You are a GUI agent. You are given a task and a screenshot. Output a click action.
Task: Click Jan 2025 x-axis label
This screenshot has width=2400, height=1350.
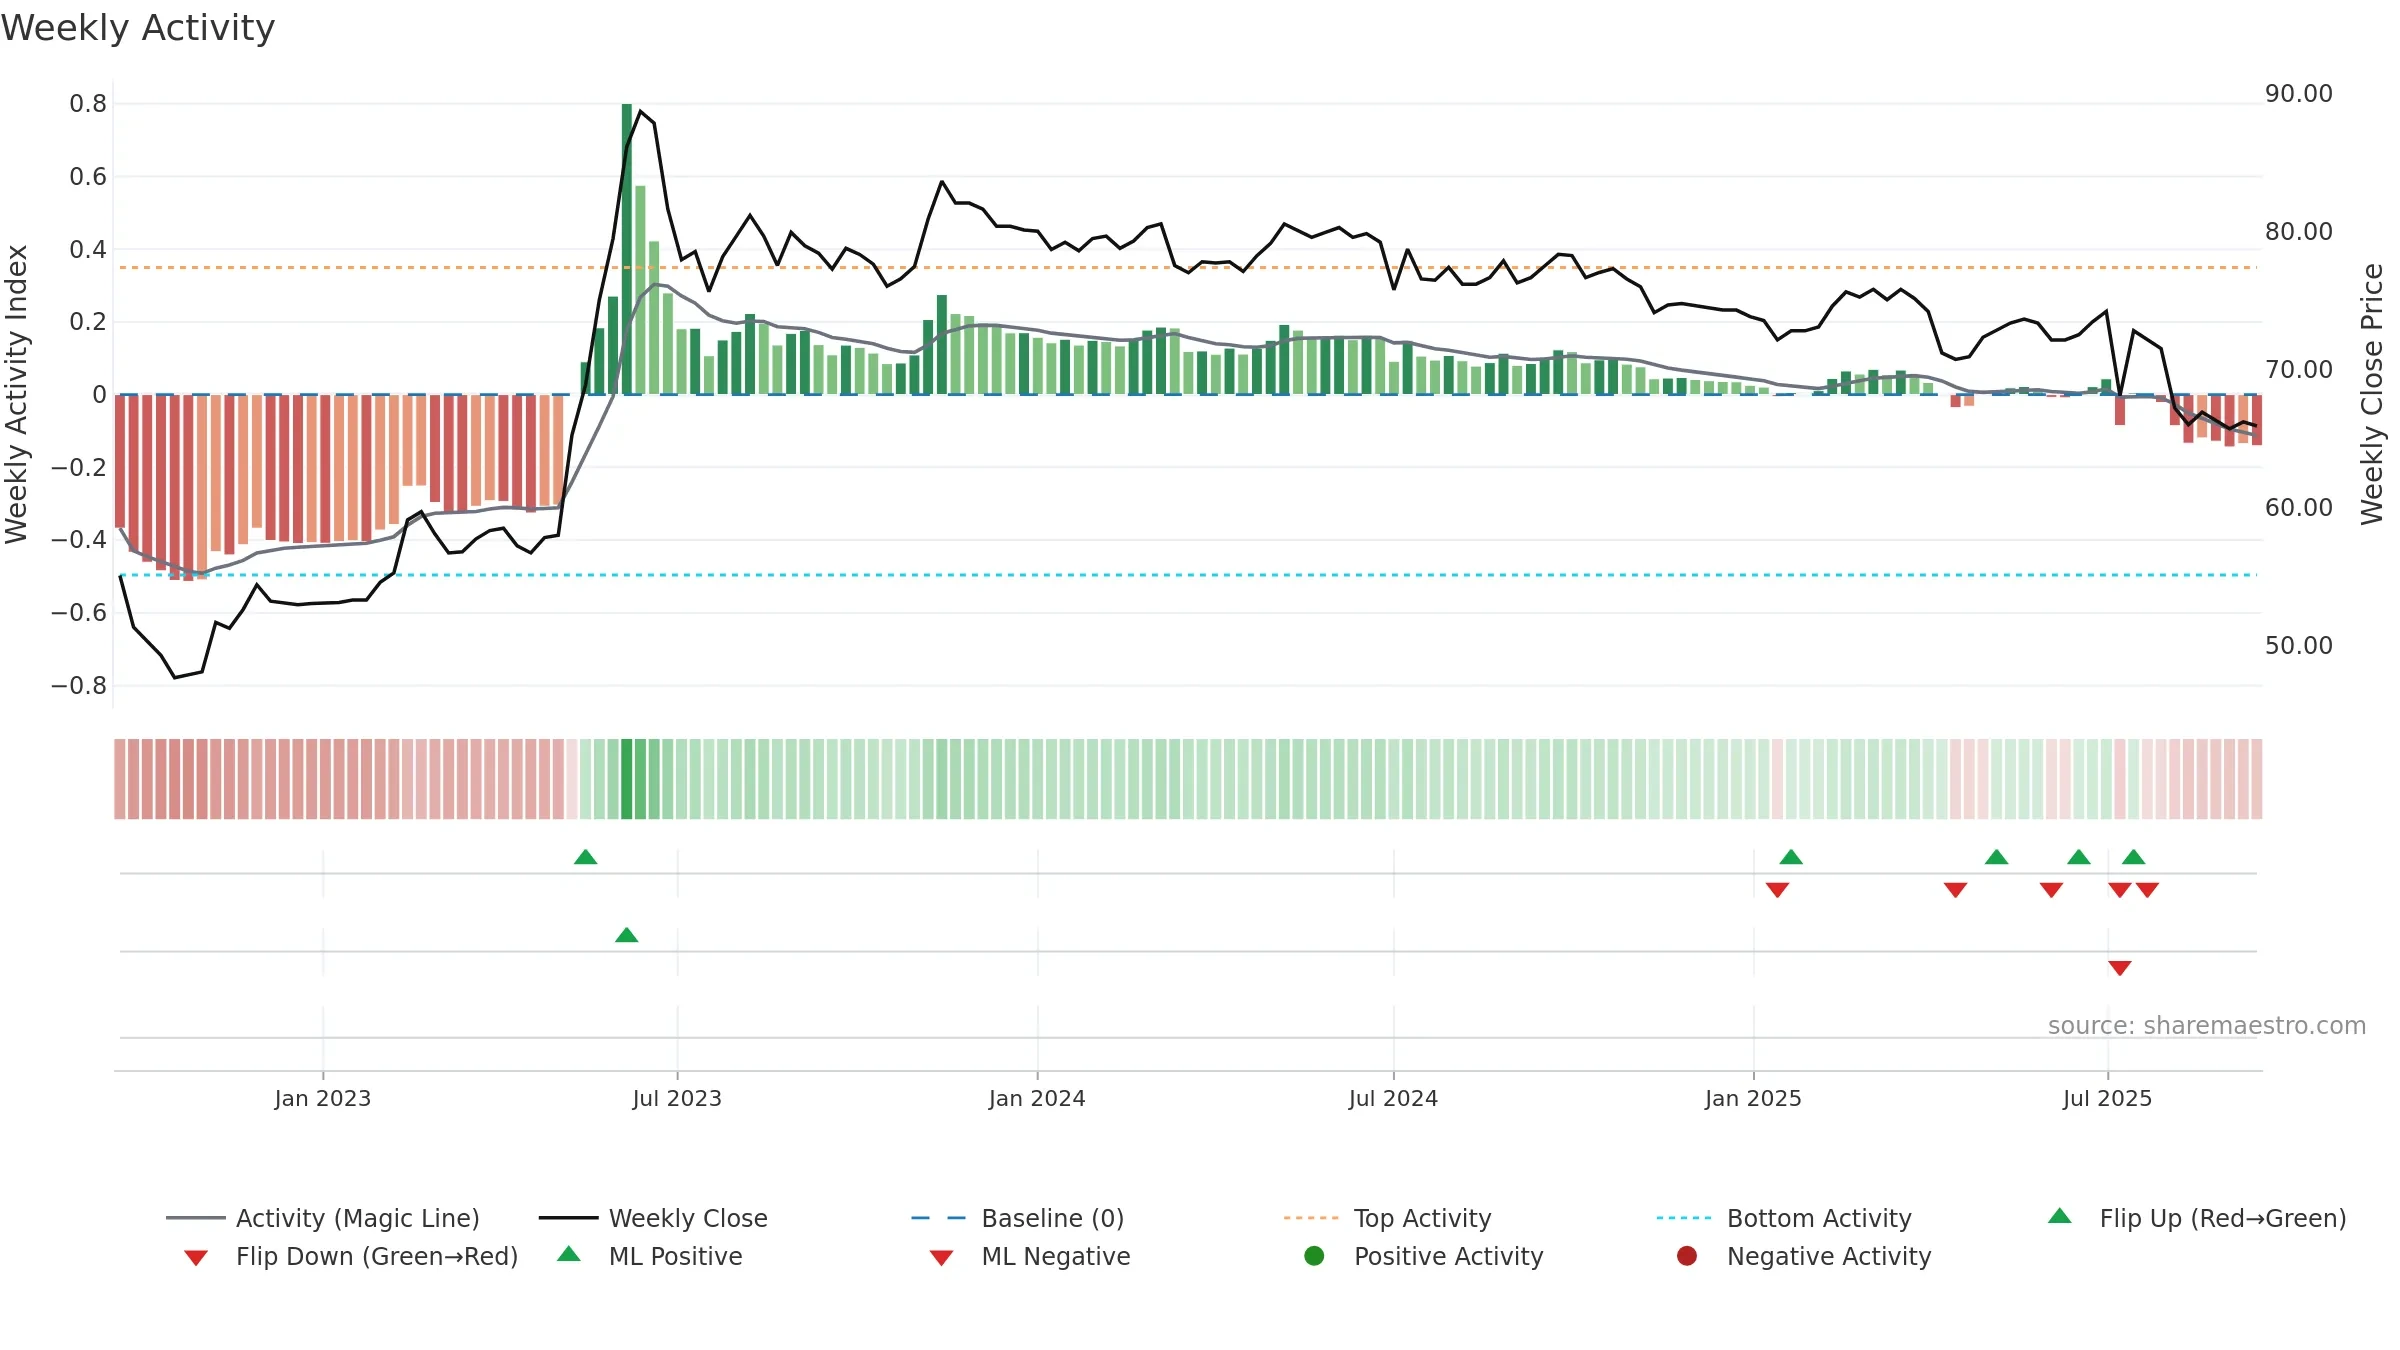click(x=1753, y=1098)
